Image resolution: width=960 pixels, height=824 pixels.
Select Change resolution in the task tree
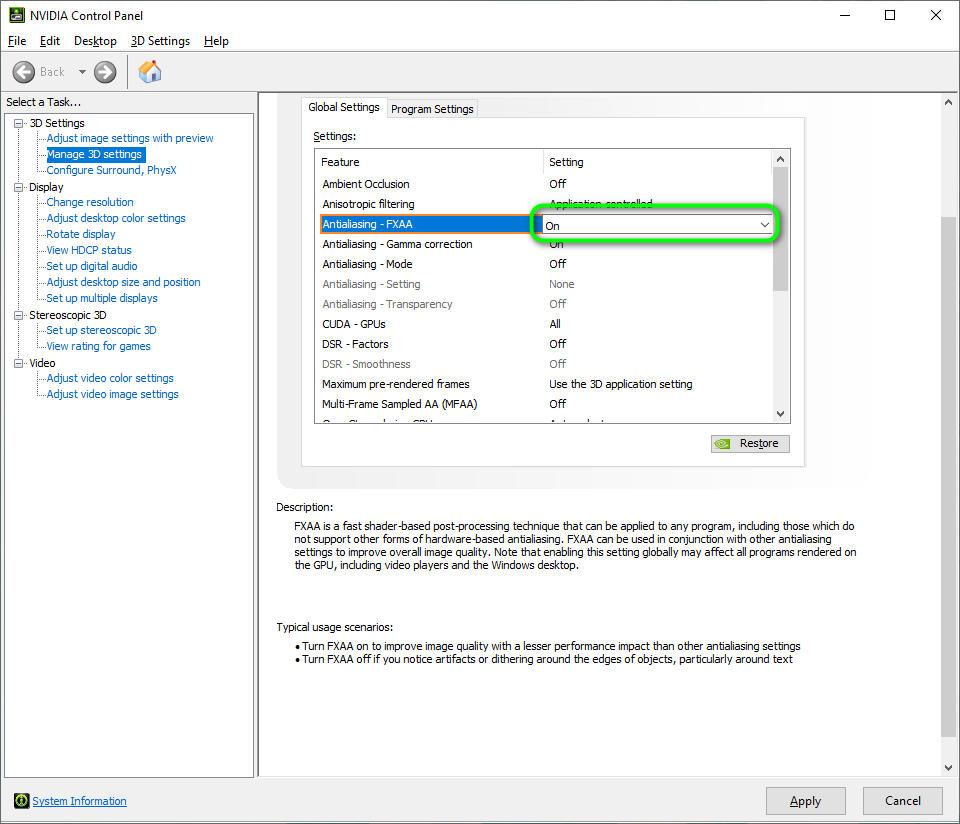(x=90, y=202)
